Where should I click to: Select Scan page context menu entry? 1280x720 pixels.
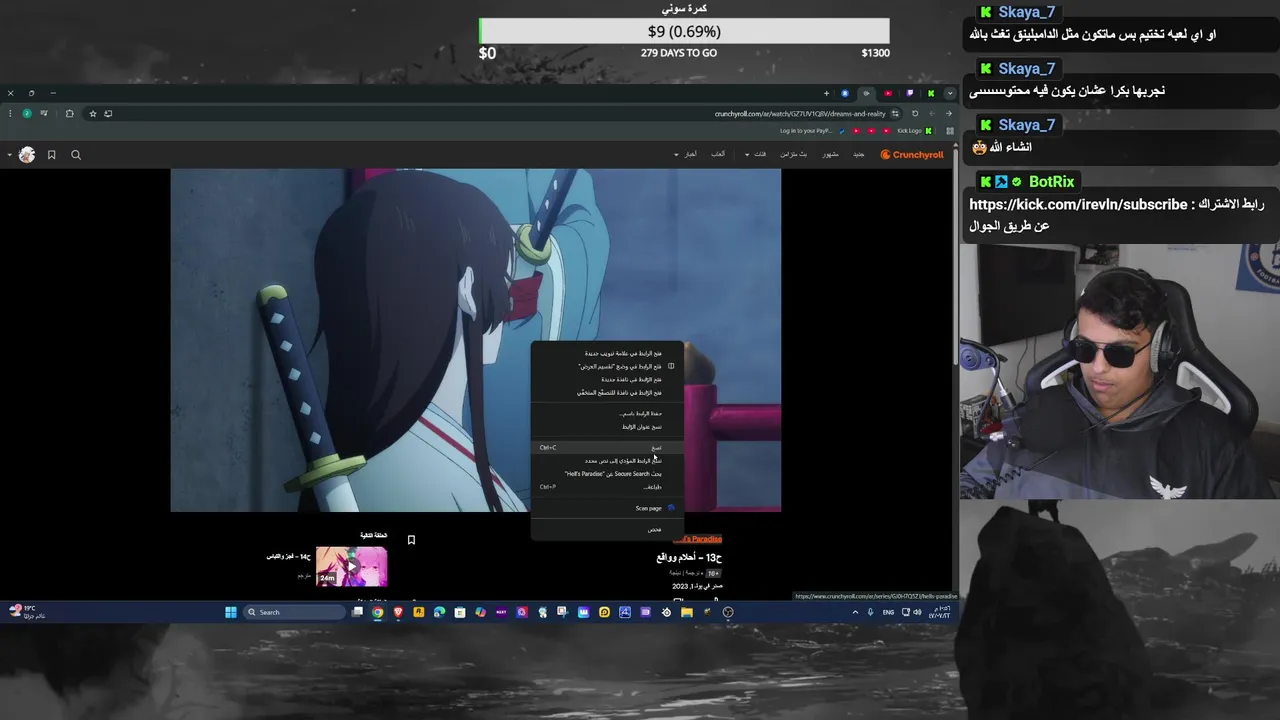[607, 508]
